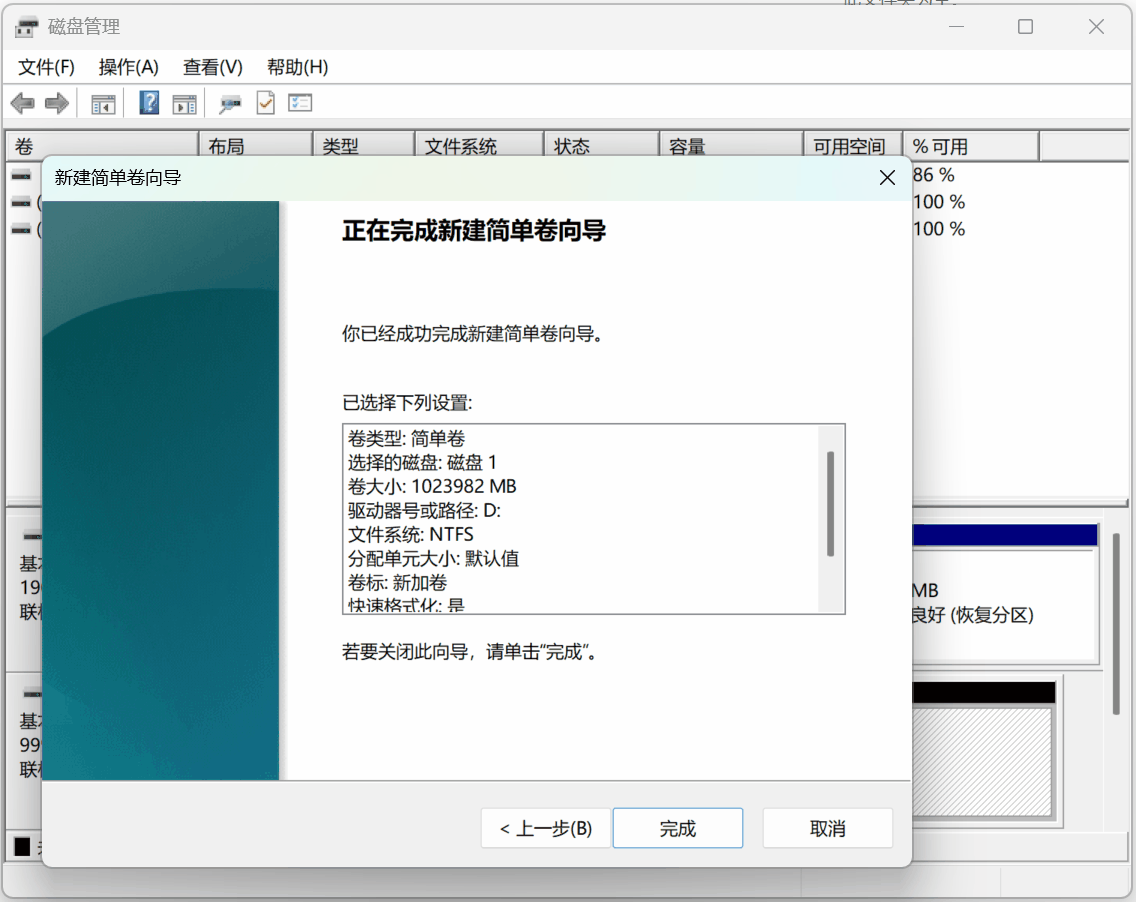
Task: Select the 卷大小: 1023982 MB line
Action: coord(433,486)
